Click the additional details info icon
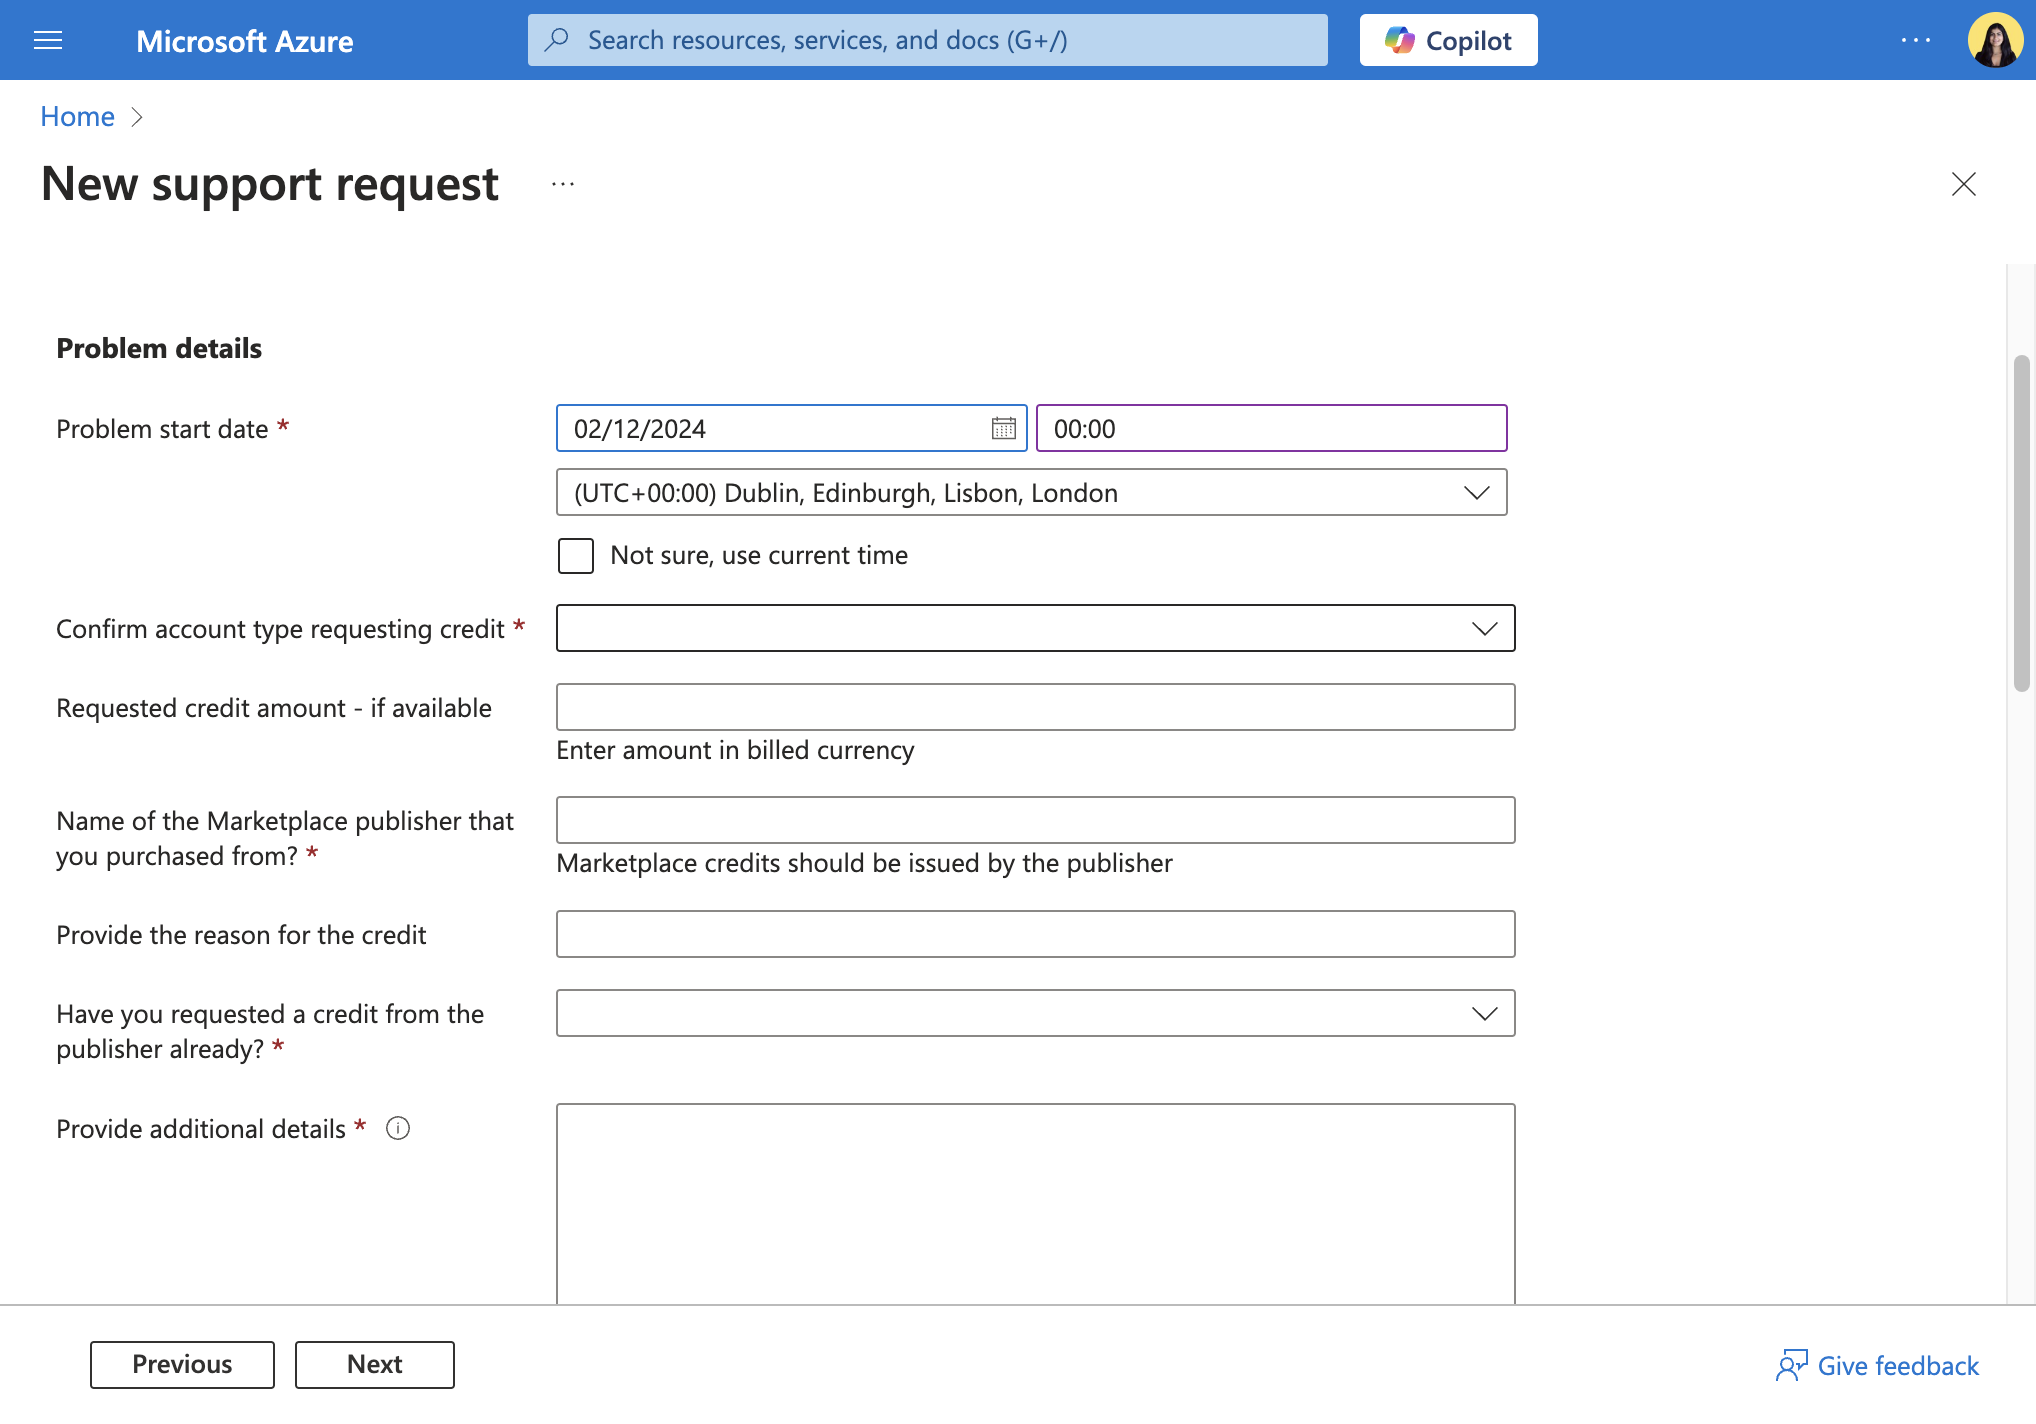Screen dimensions: 2036x1424 coord(398,1128)
